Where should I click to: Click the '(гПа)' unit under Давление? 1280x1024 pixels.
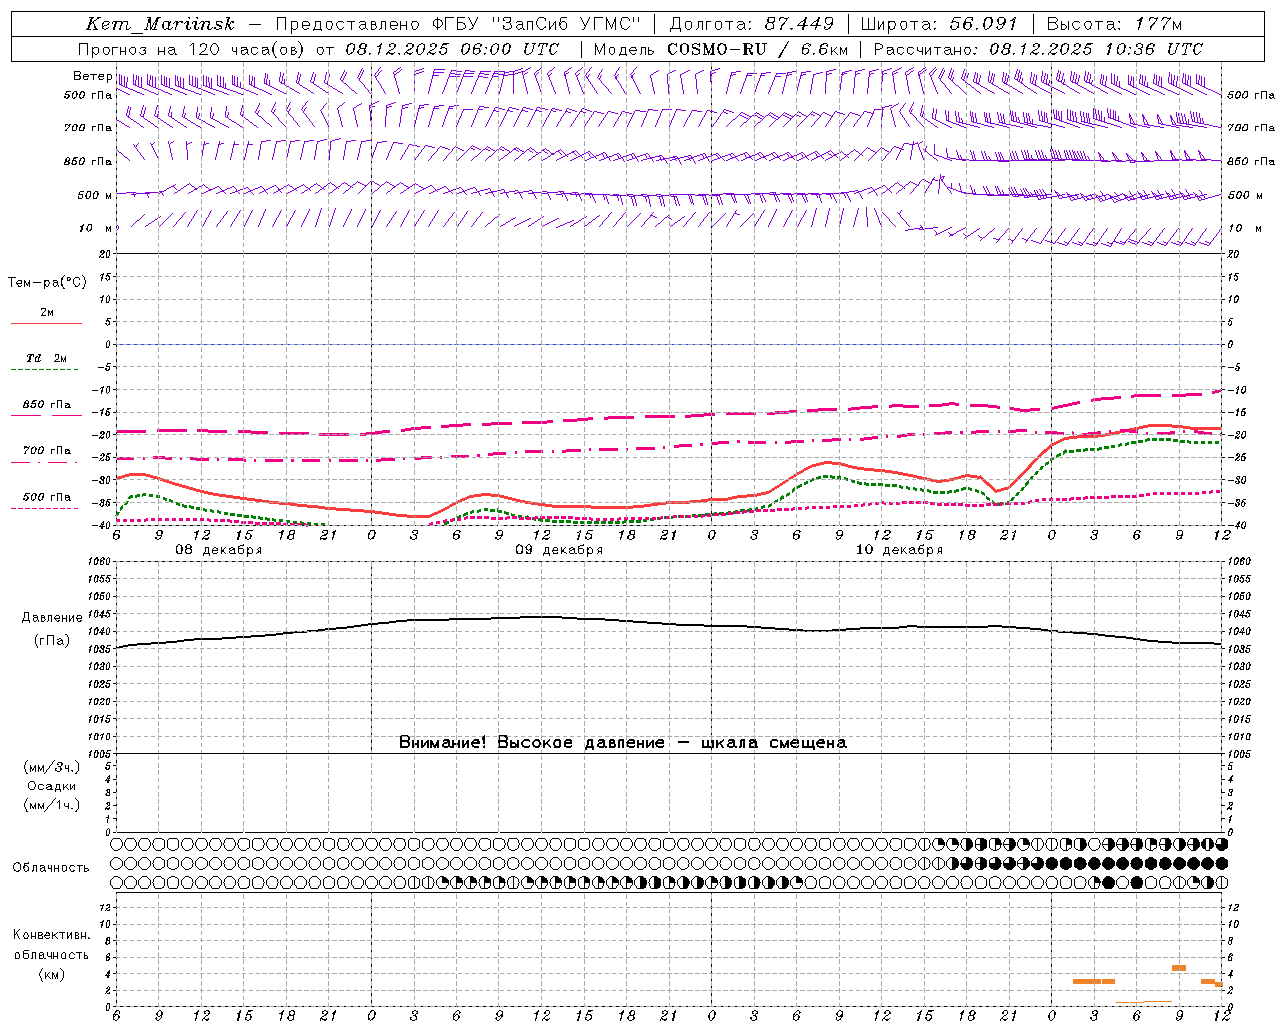point(52,641)
